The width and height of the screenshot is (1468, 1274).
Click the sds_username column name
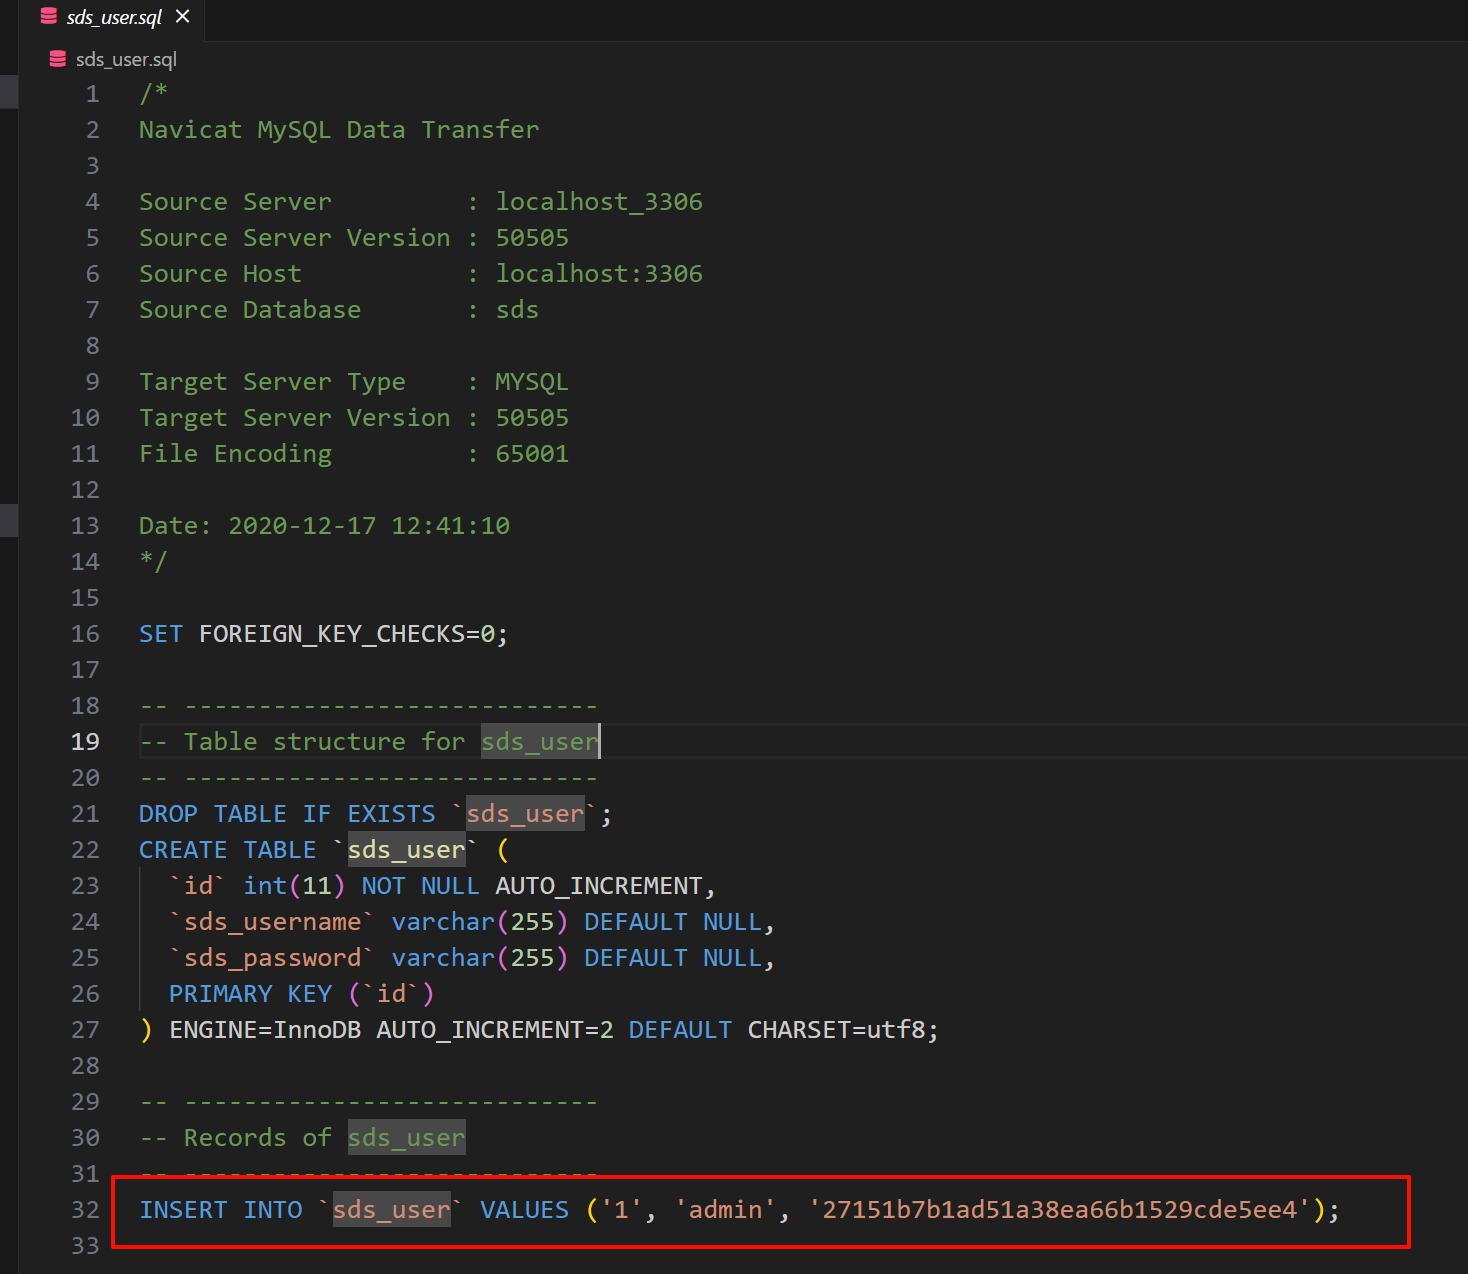click(x=272, y=922)
